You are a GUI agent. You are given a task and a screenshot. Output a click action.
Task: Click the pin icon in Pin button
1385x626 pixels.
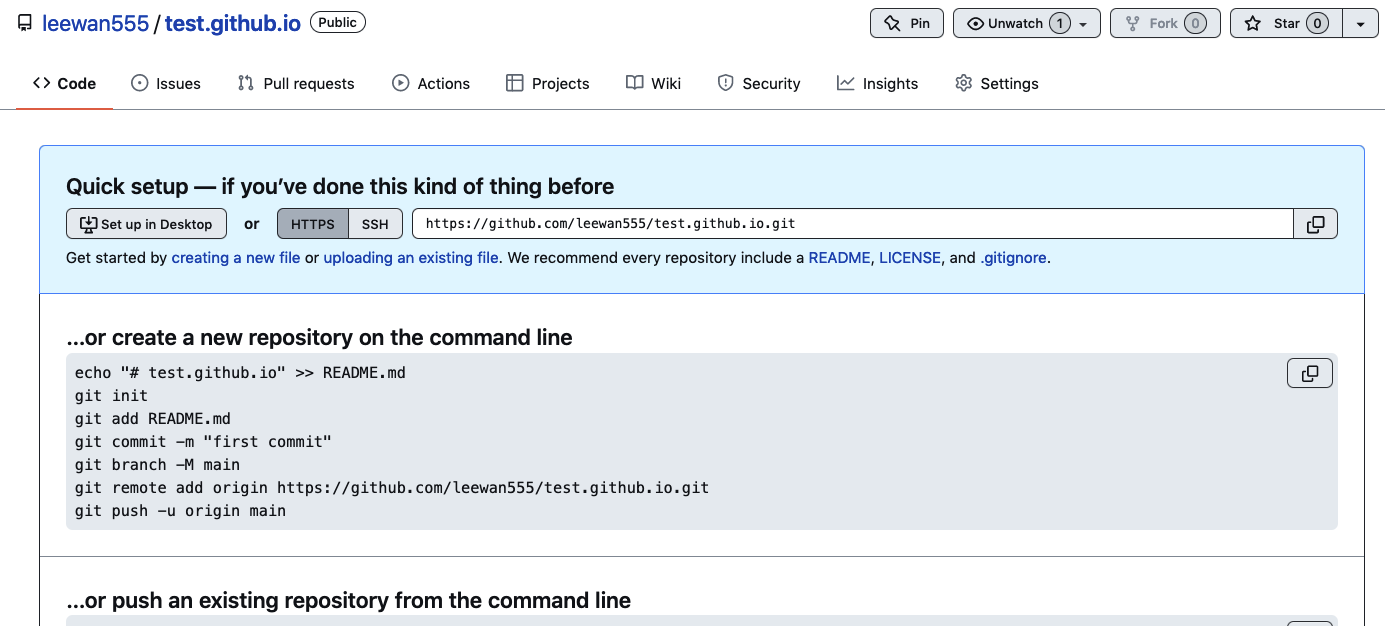pos(892,24)
